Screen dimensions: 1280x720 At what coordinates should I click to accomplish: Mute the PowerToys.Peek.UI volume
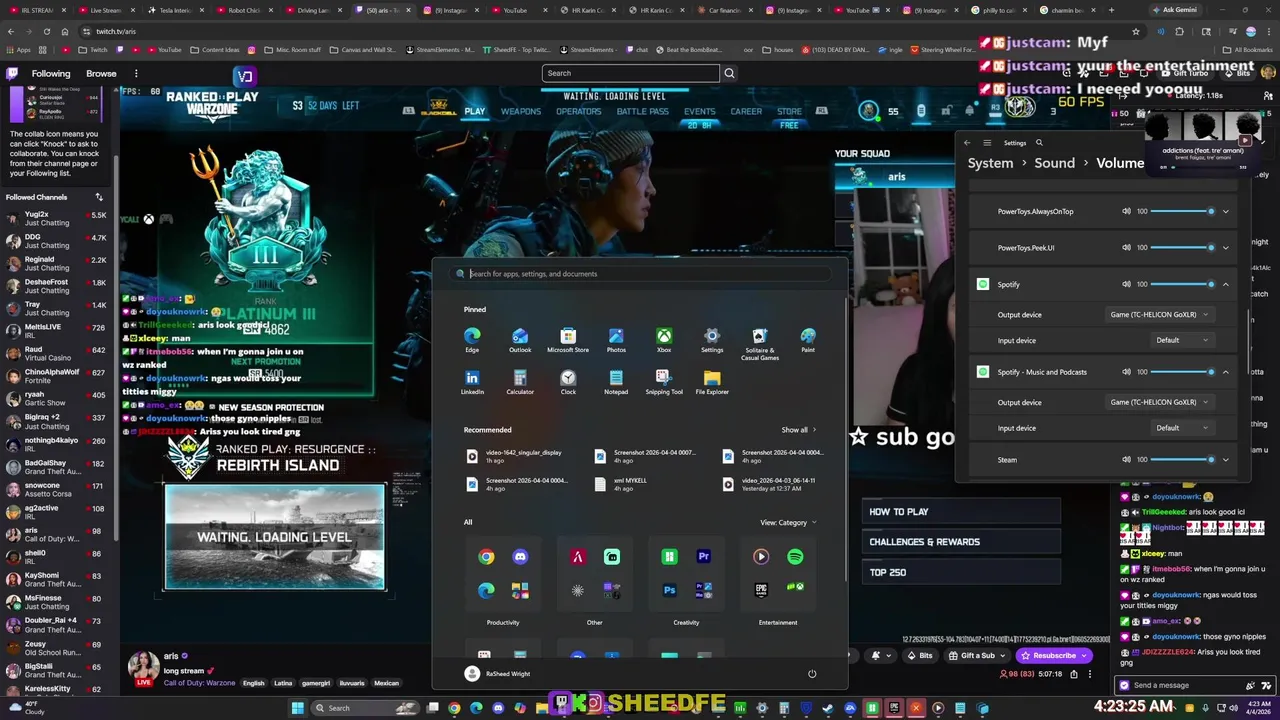click(1127, 247)
